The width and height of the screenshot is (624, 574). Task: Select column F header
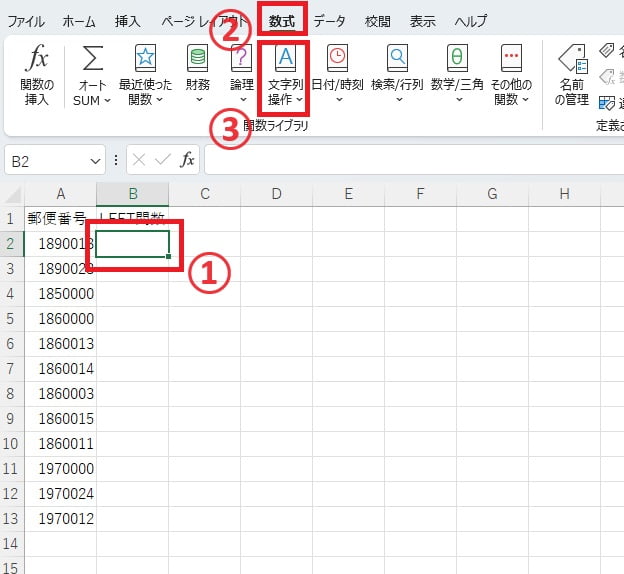coord(420,194)
